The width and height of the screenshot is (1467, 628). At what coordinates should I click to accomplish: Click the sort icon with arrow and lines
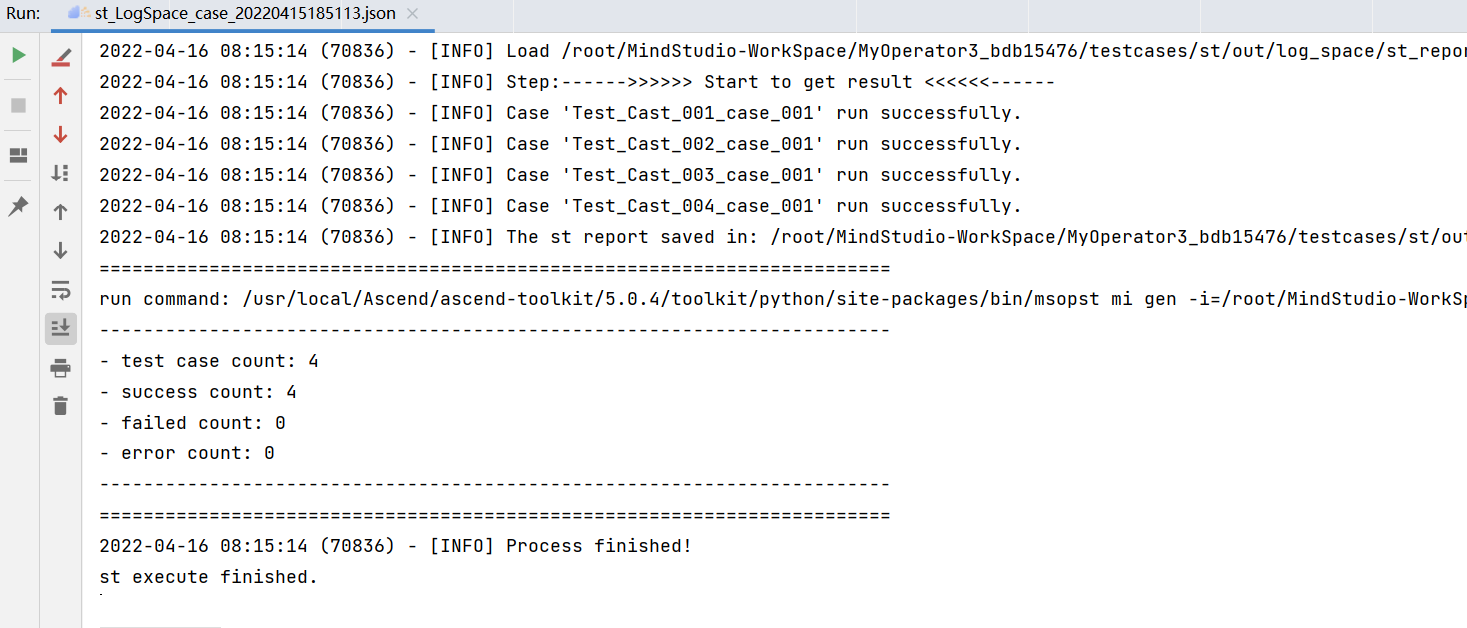(61, 173)
